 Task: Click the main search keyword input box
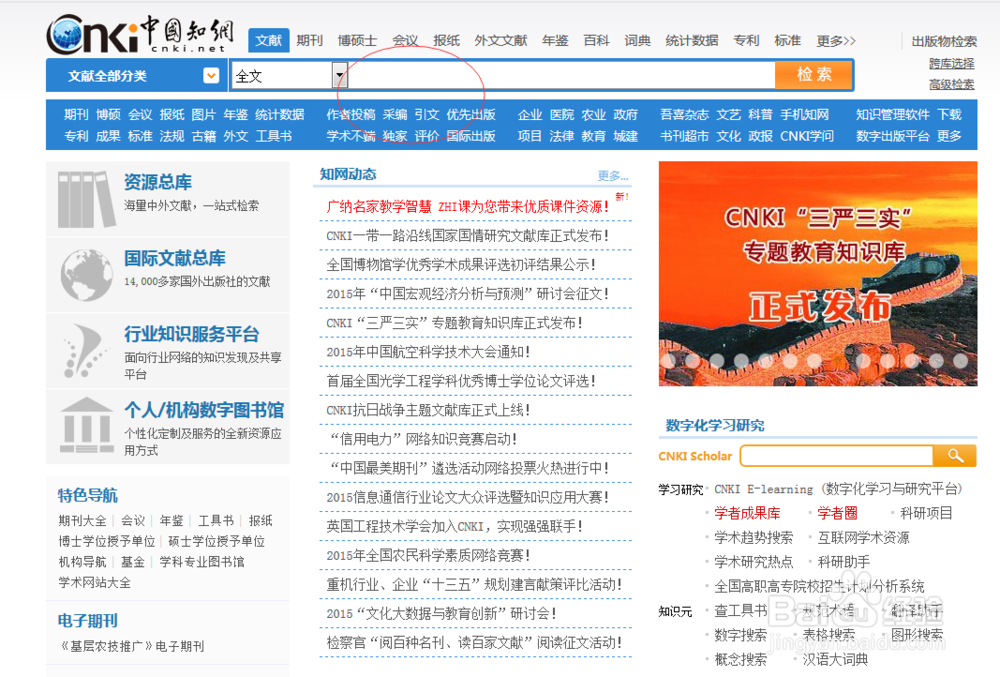click(x=561, y=76)
